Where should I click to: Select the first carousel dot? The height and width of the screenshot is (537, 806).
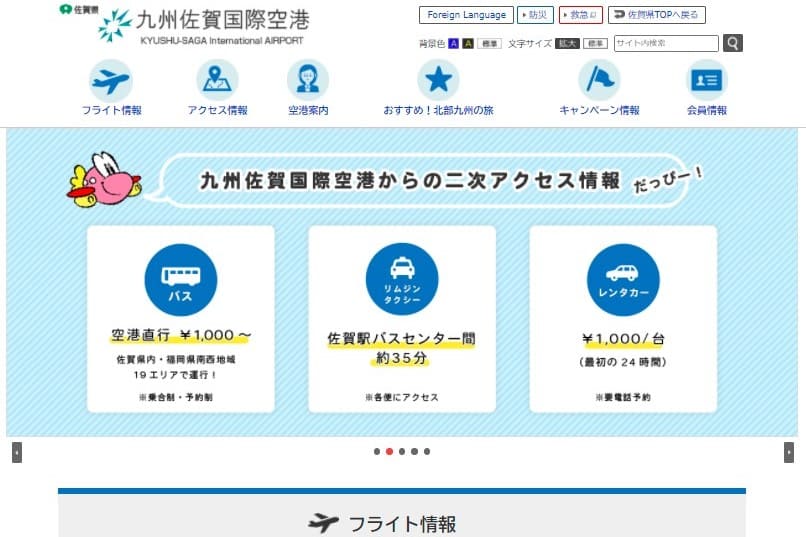tap(377, 452)
